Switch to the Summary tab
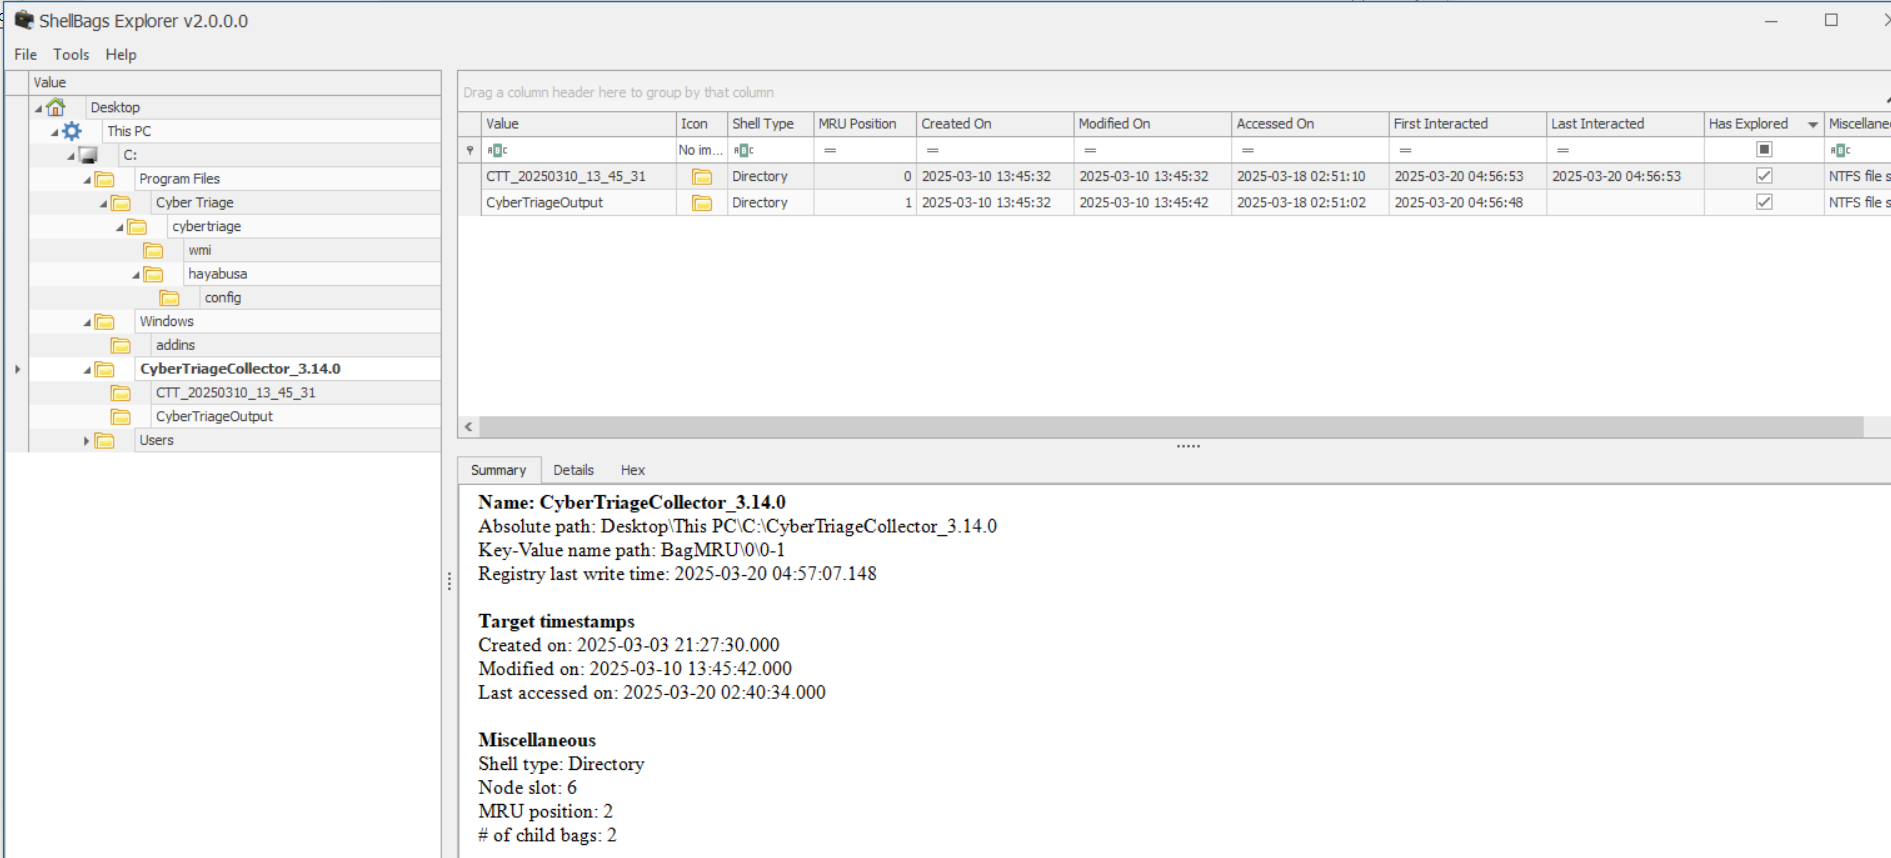The height and width of the screenshot is (858, 1891). tap(498, 470)
